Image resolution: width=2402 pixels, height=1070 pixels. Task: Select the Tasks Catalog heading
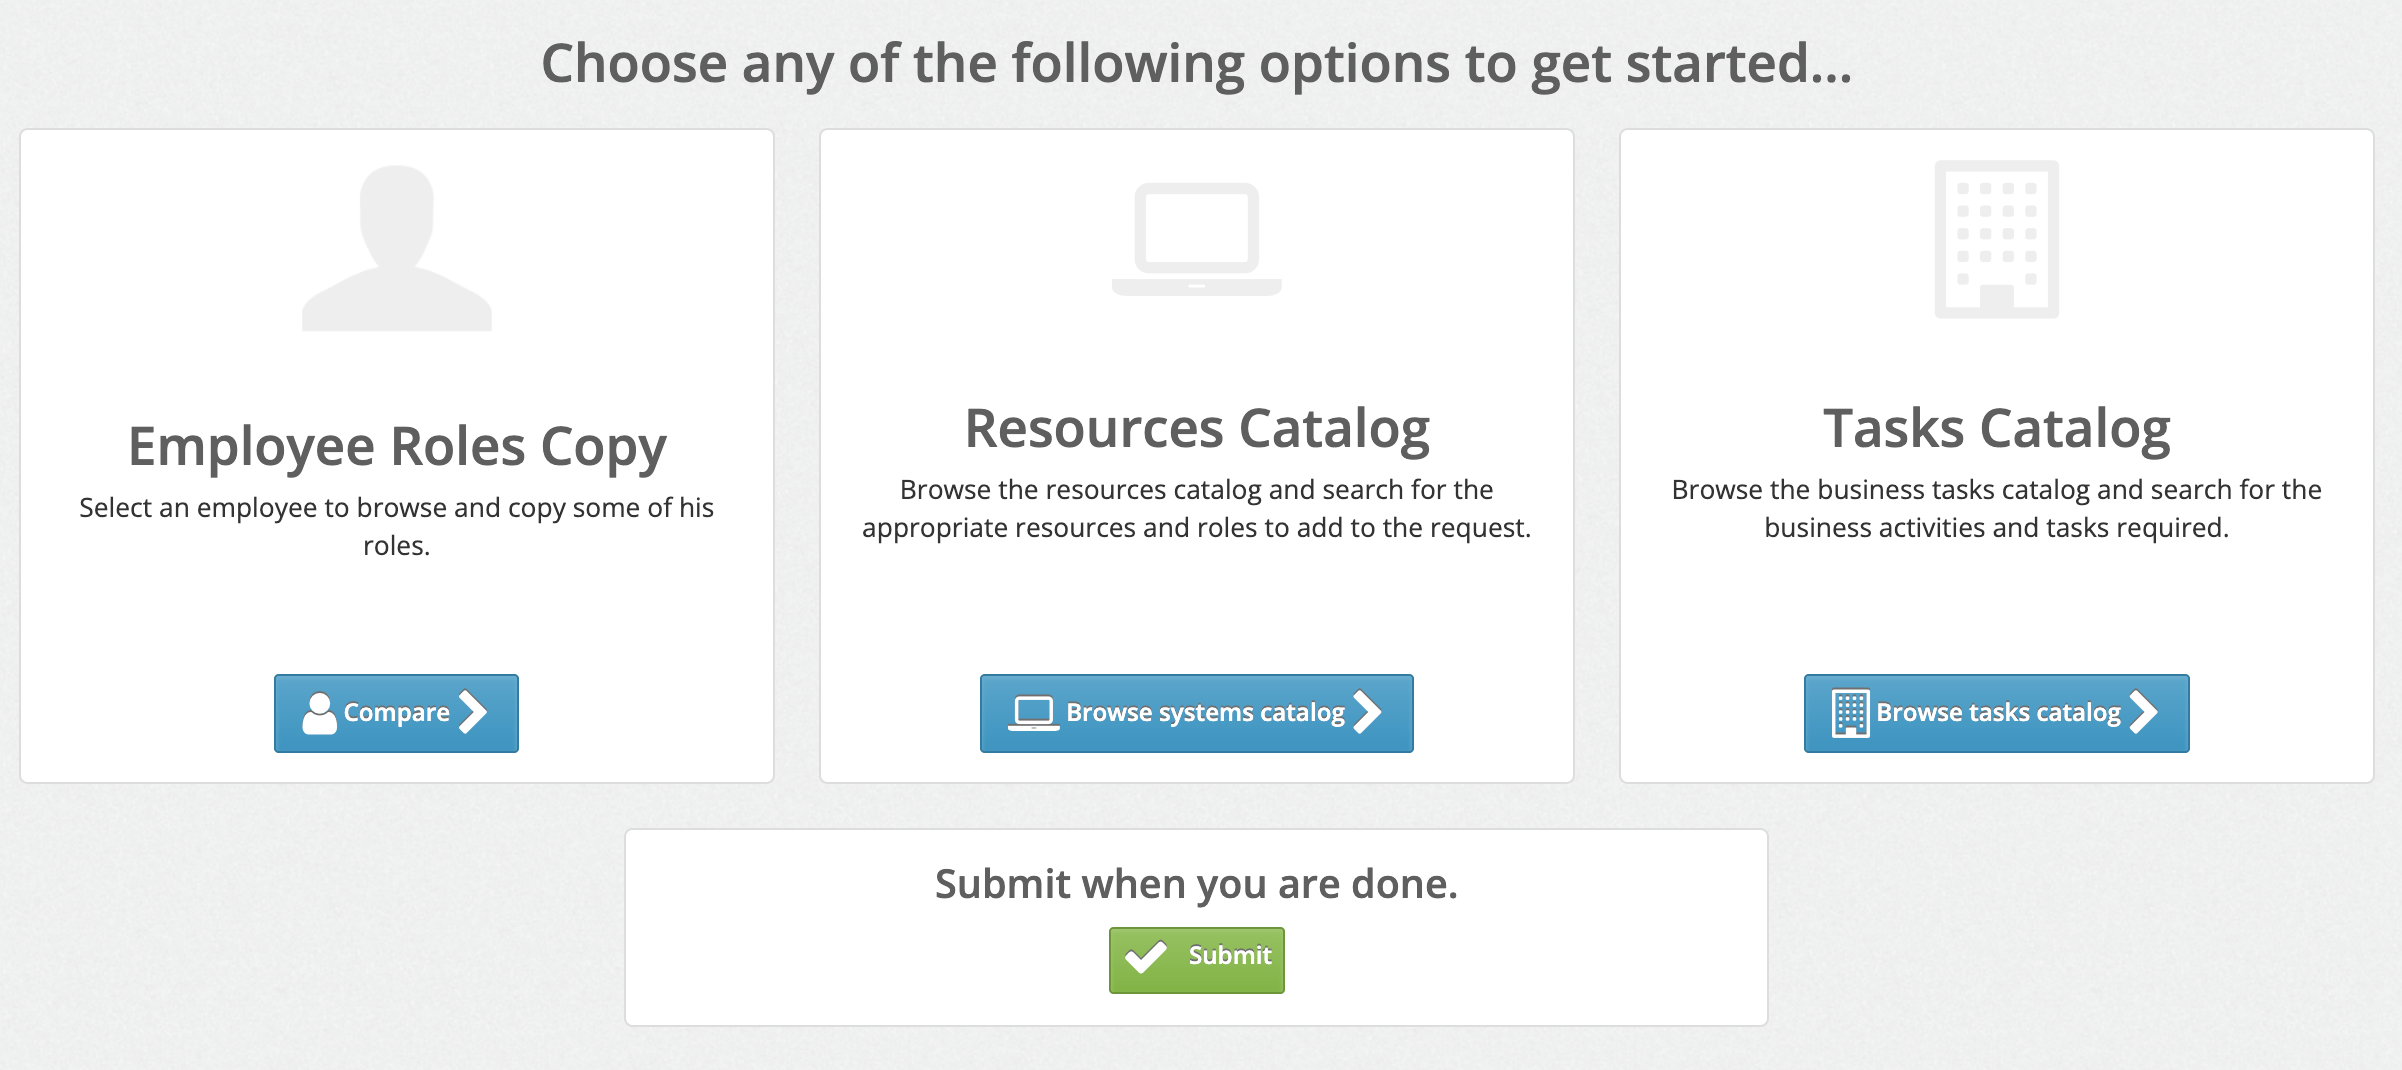(1996, 428)
